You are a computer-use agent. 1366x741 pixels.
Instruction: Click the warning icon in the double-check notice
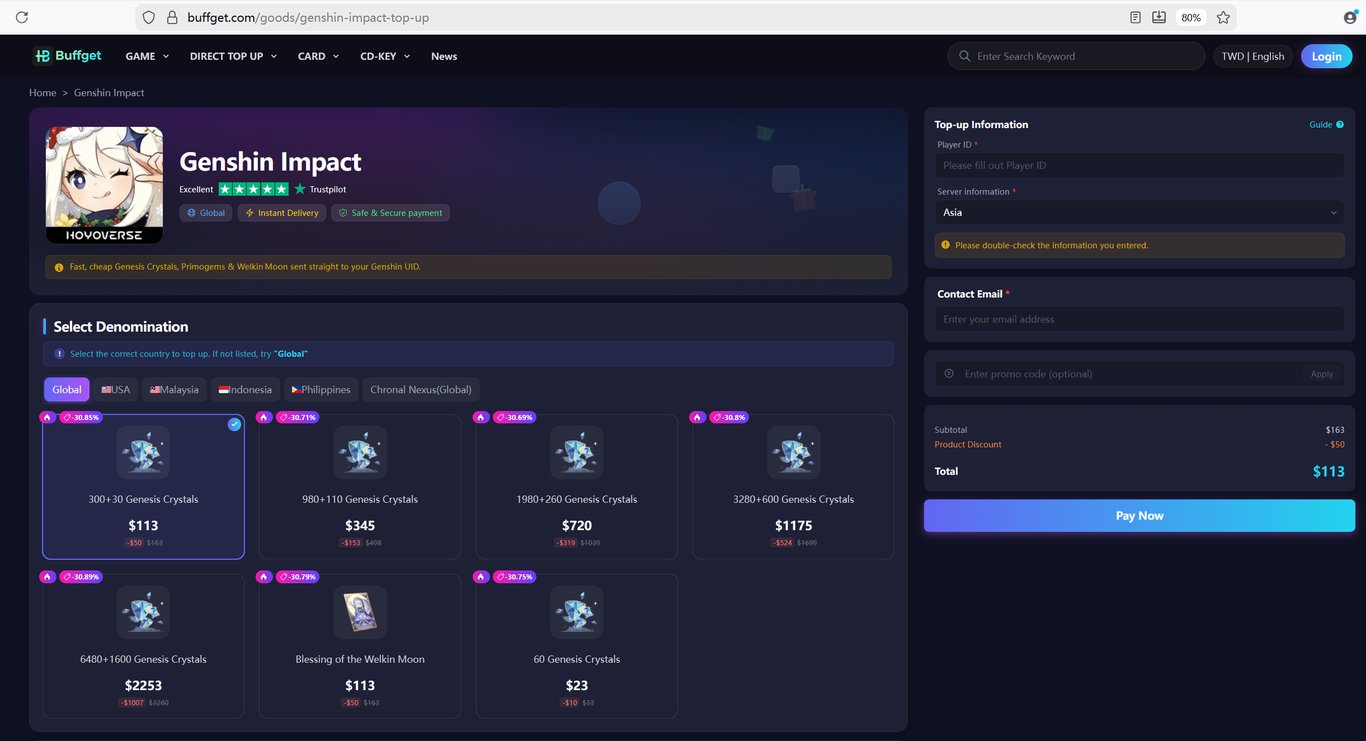click(946, 245)
